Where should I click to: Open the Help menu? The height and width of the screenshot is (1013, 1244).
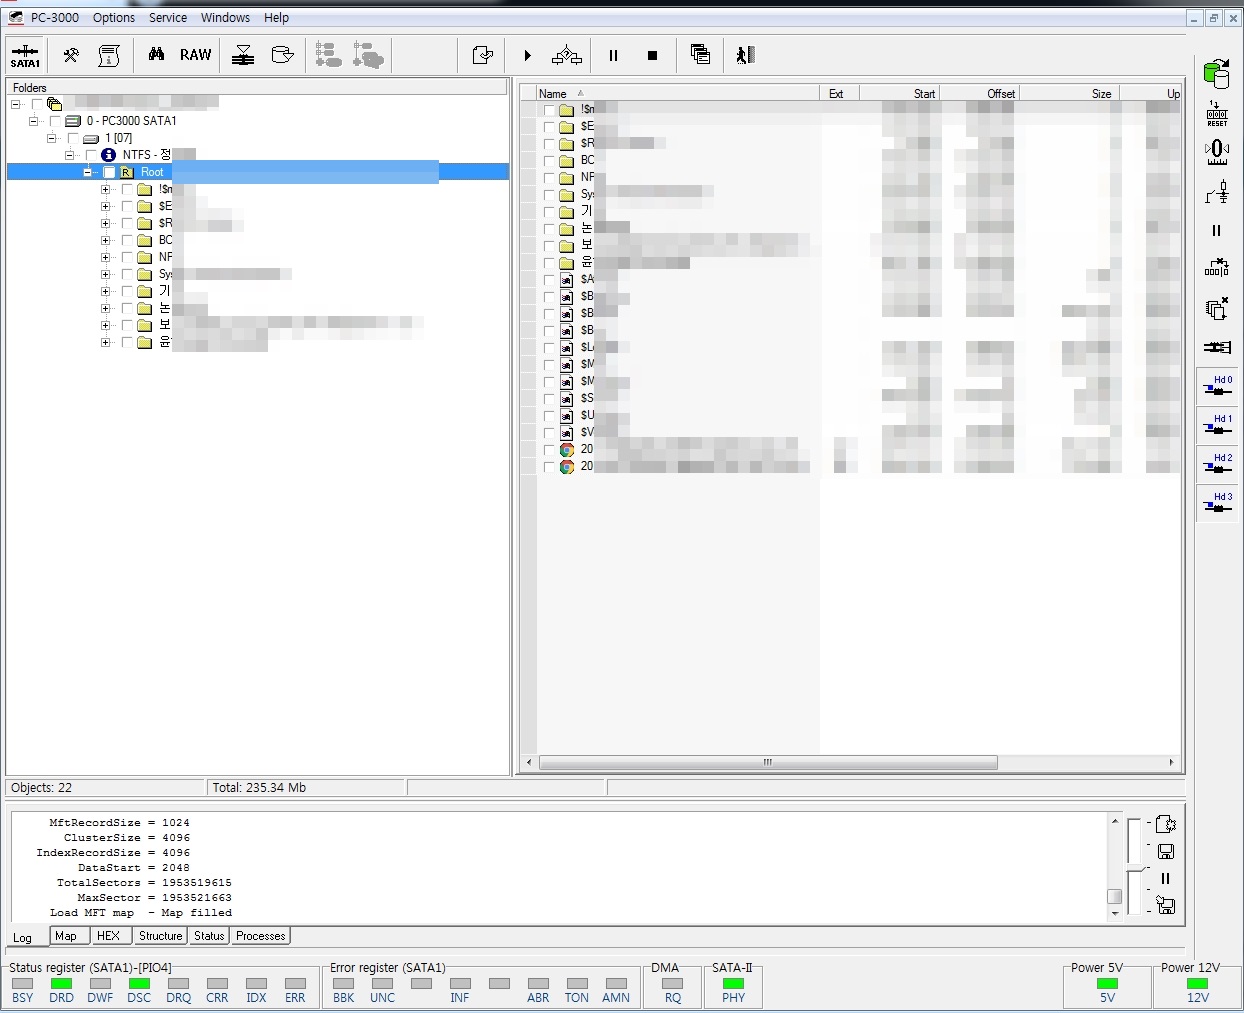click(x=276, y=18)
